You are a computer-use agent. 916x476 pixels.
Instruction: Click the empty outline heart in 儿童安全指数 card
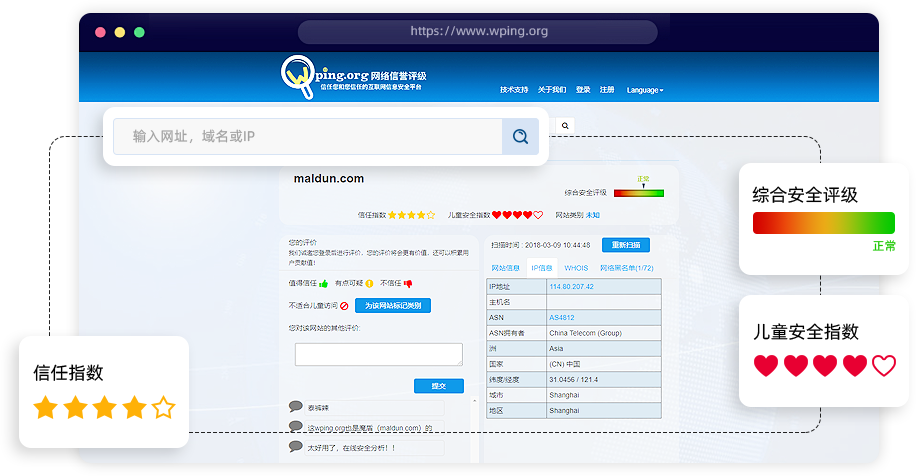tap(884, 366)
